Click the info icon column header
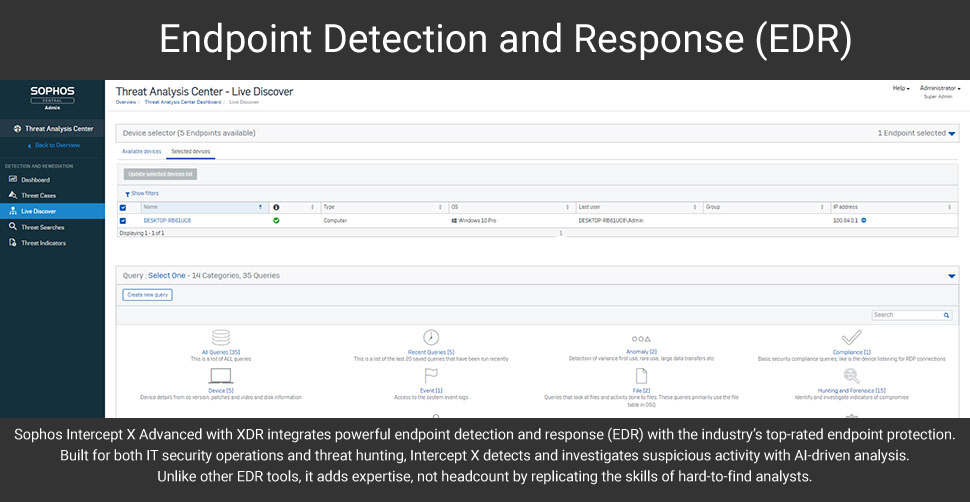Screen dimensions: 970x502 (x=276, y=207)
